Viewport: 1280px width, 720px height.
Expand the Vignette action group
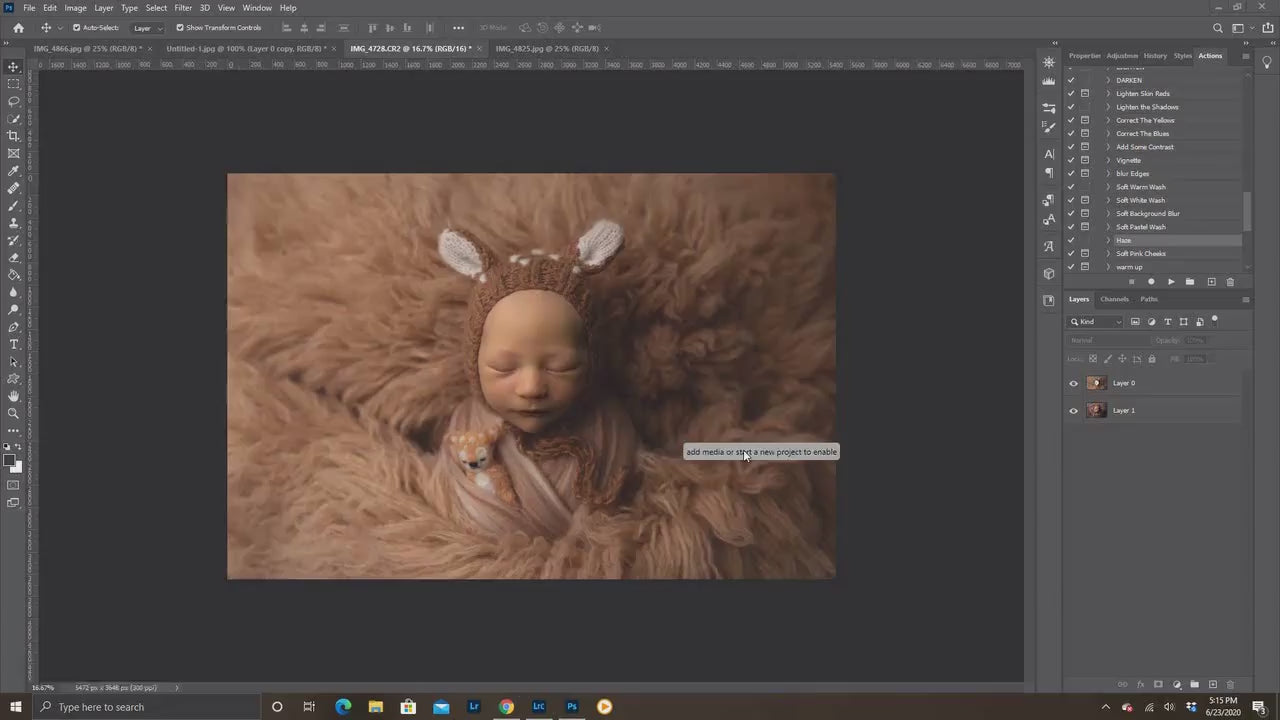coord(1108,160)
